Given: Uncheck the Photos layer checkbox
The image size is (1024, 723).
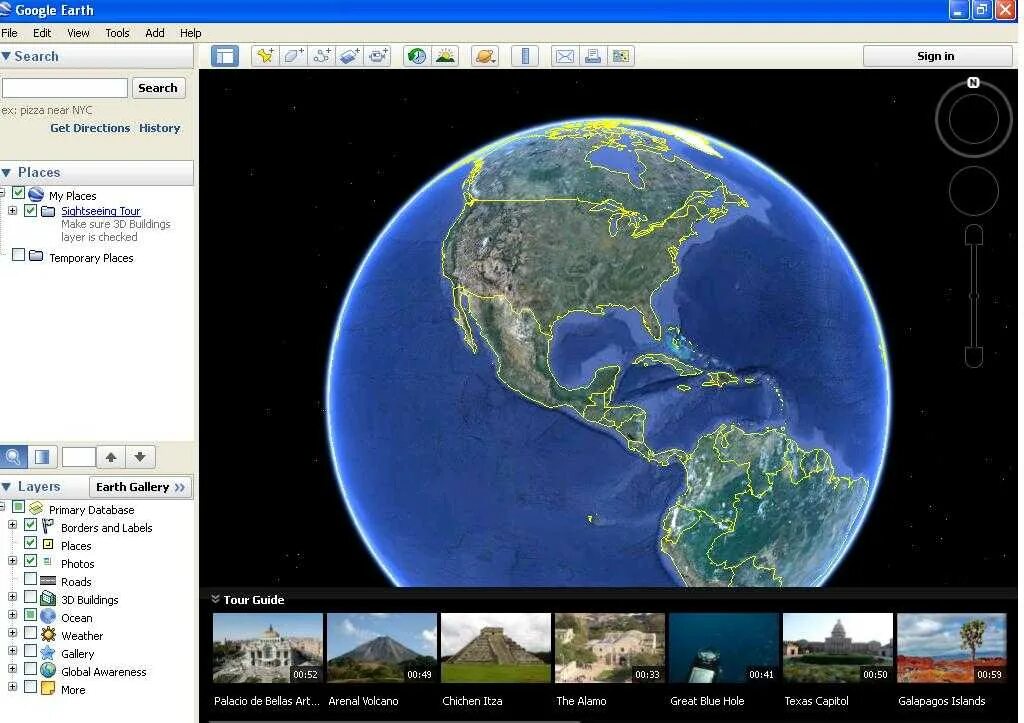Looking at the screenshot, I should [x=30, y=560].
